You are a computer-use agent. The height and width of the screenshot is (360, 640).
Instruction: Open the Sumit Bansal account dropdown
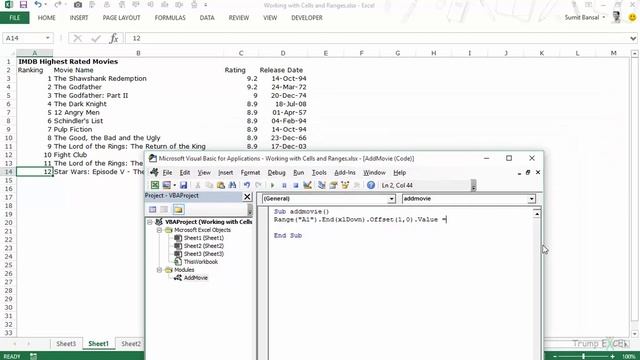coord(604,18)
